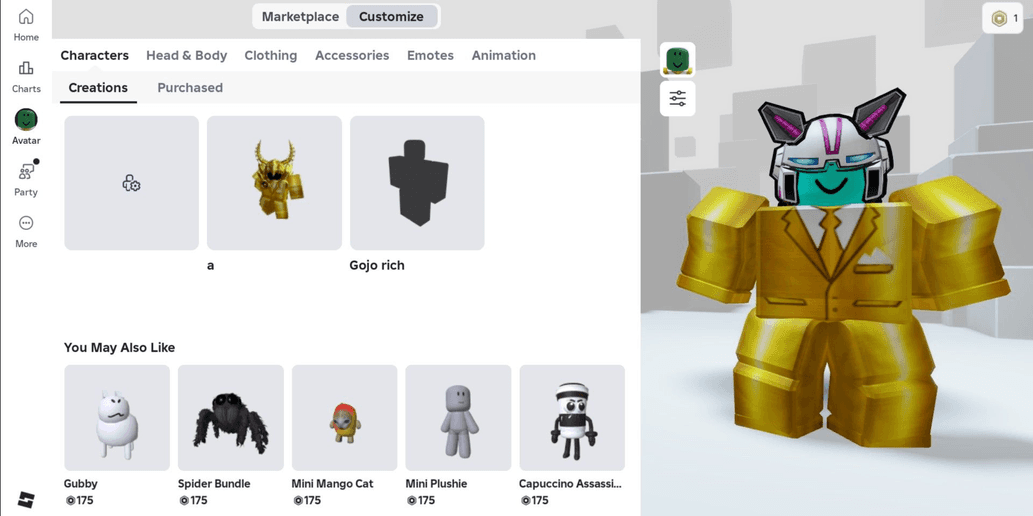
Task: Open the Gubby item thumbnail
Action: [x=117, y=418]
